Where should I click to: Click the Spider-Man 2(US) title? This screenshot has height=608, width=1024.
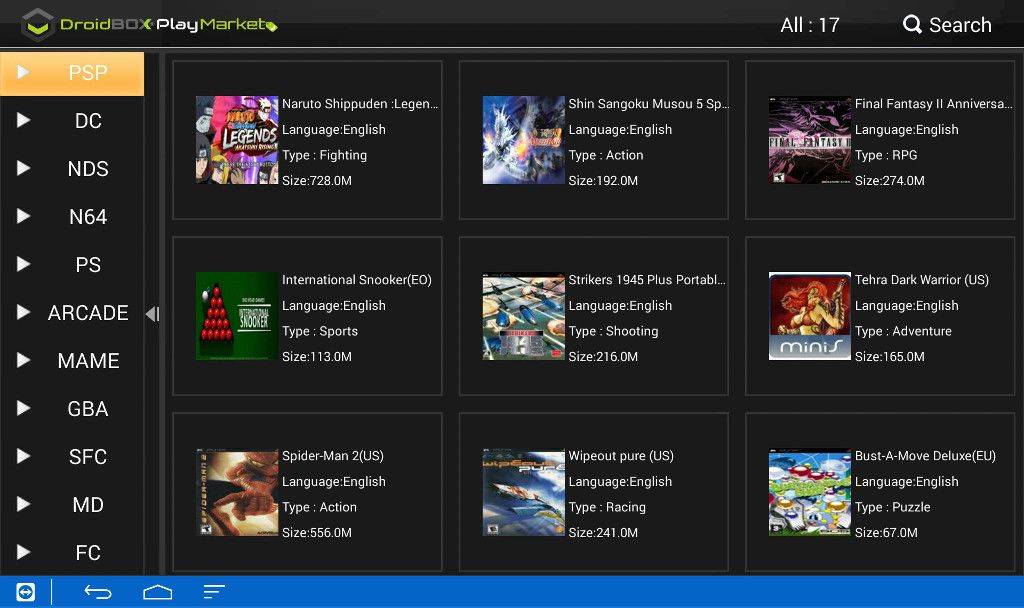click(x=333, y=456)
